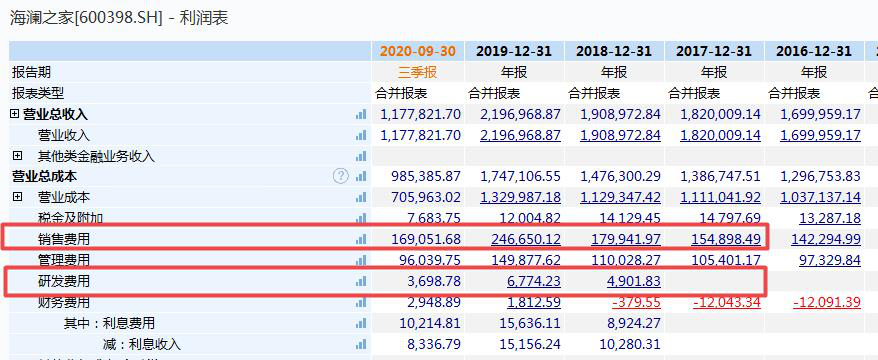
Task: Expand the 其他类金融业务收入 row
Action: click(x=17, y=155)
